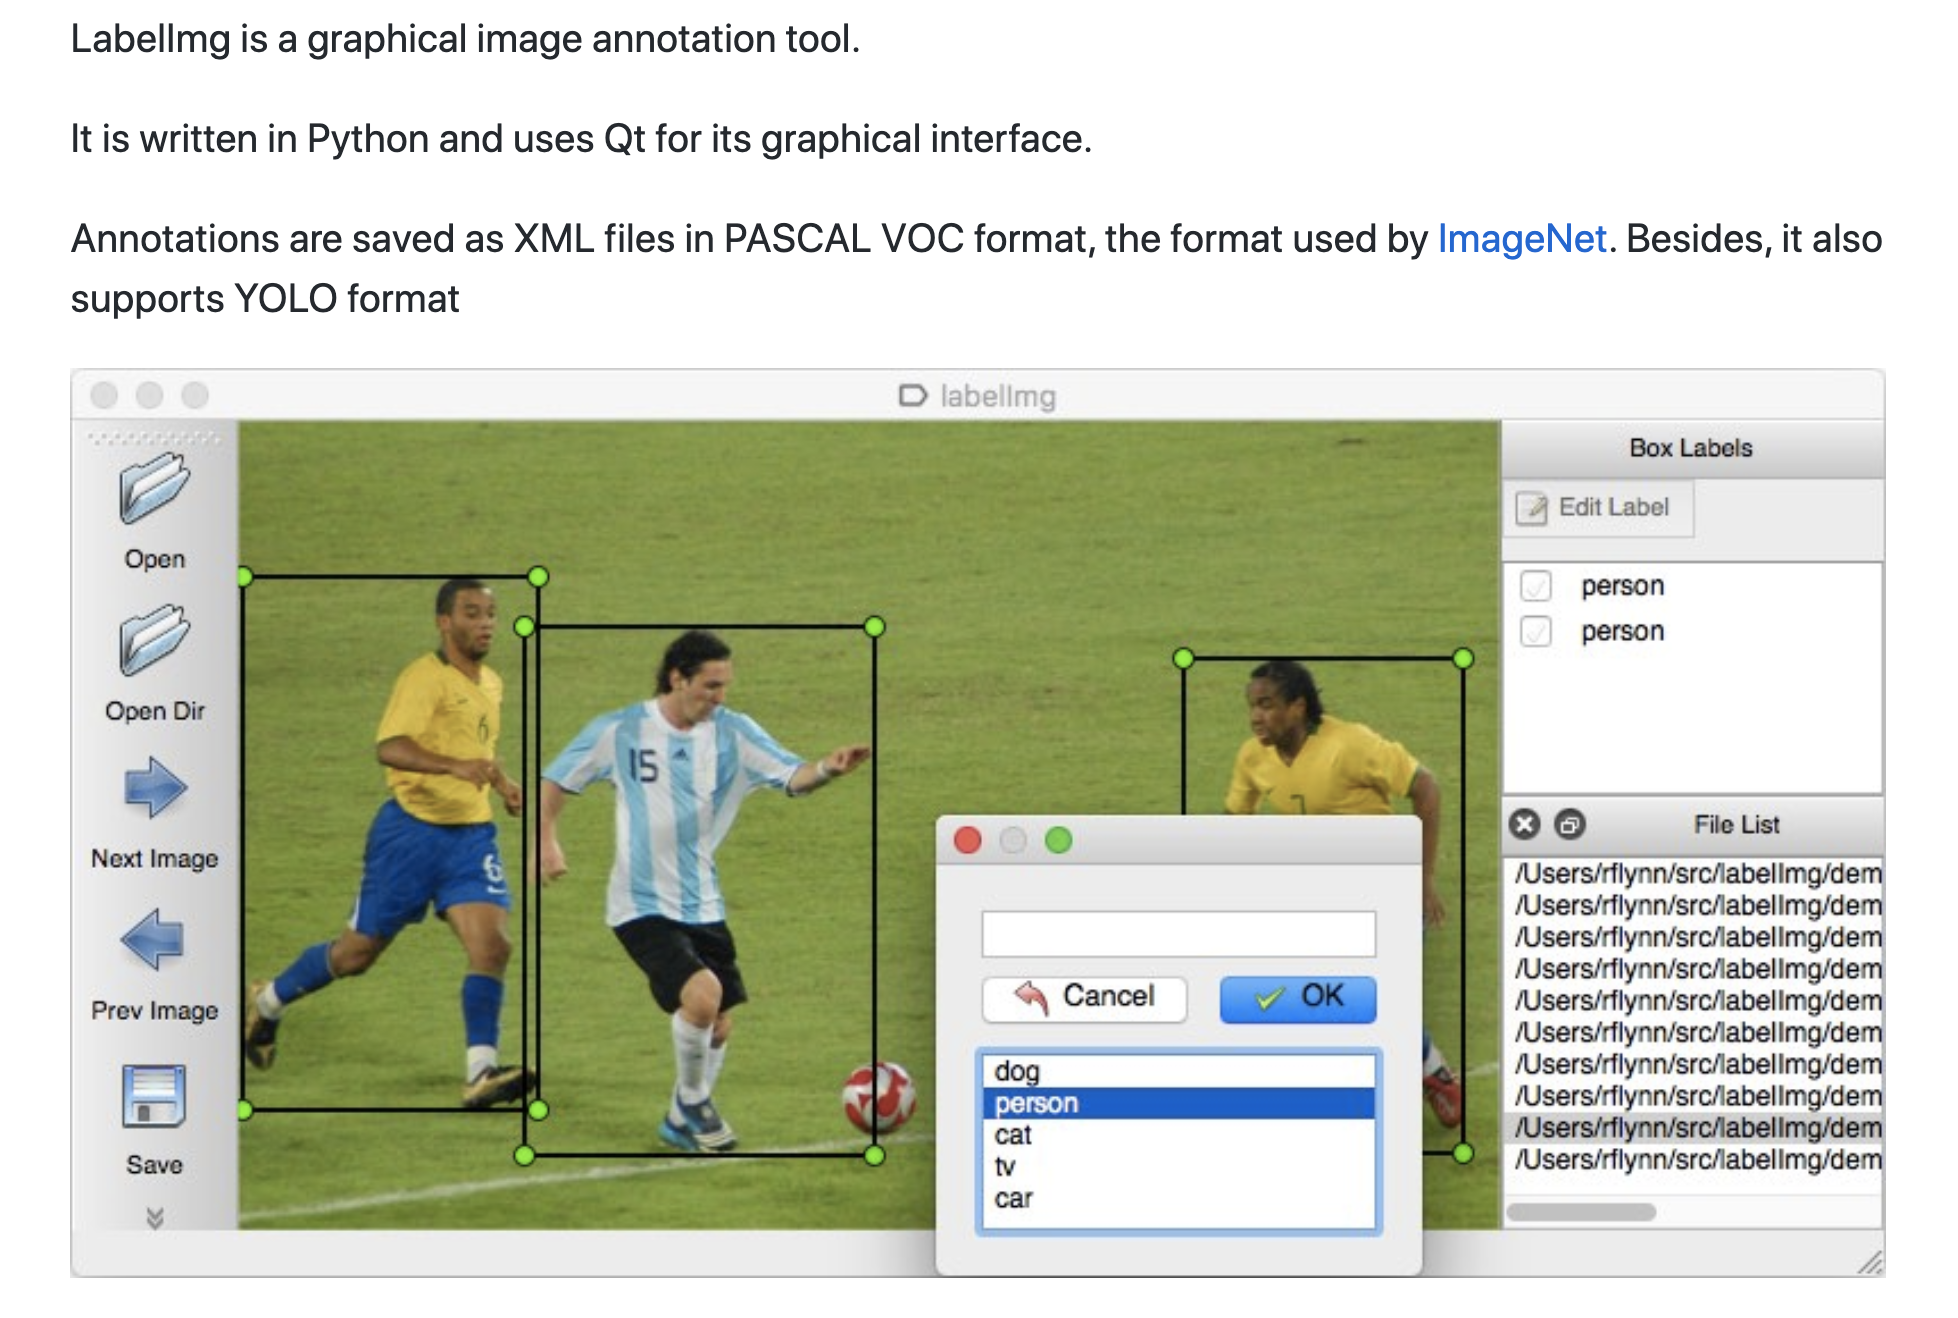Click the OK button in dialog
Viewport: 1958px width, 1318px height.
[x=1298, y=998]
